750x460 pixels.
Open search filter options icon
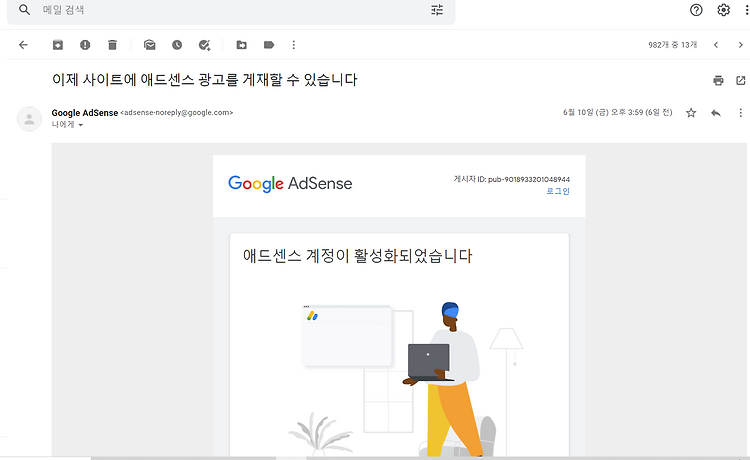tap(437, 10)
